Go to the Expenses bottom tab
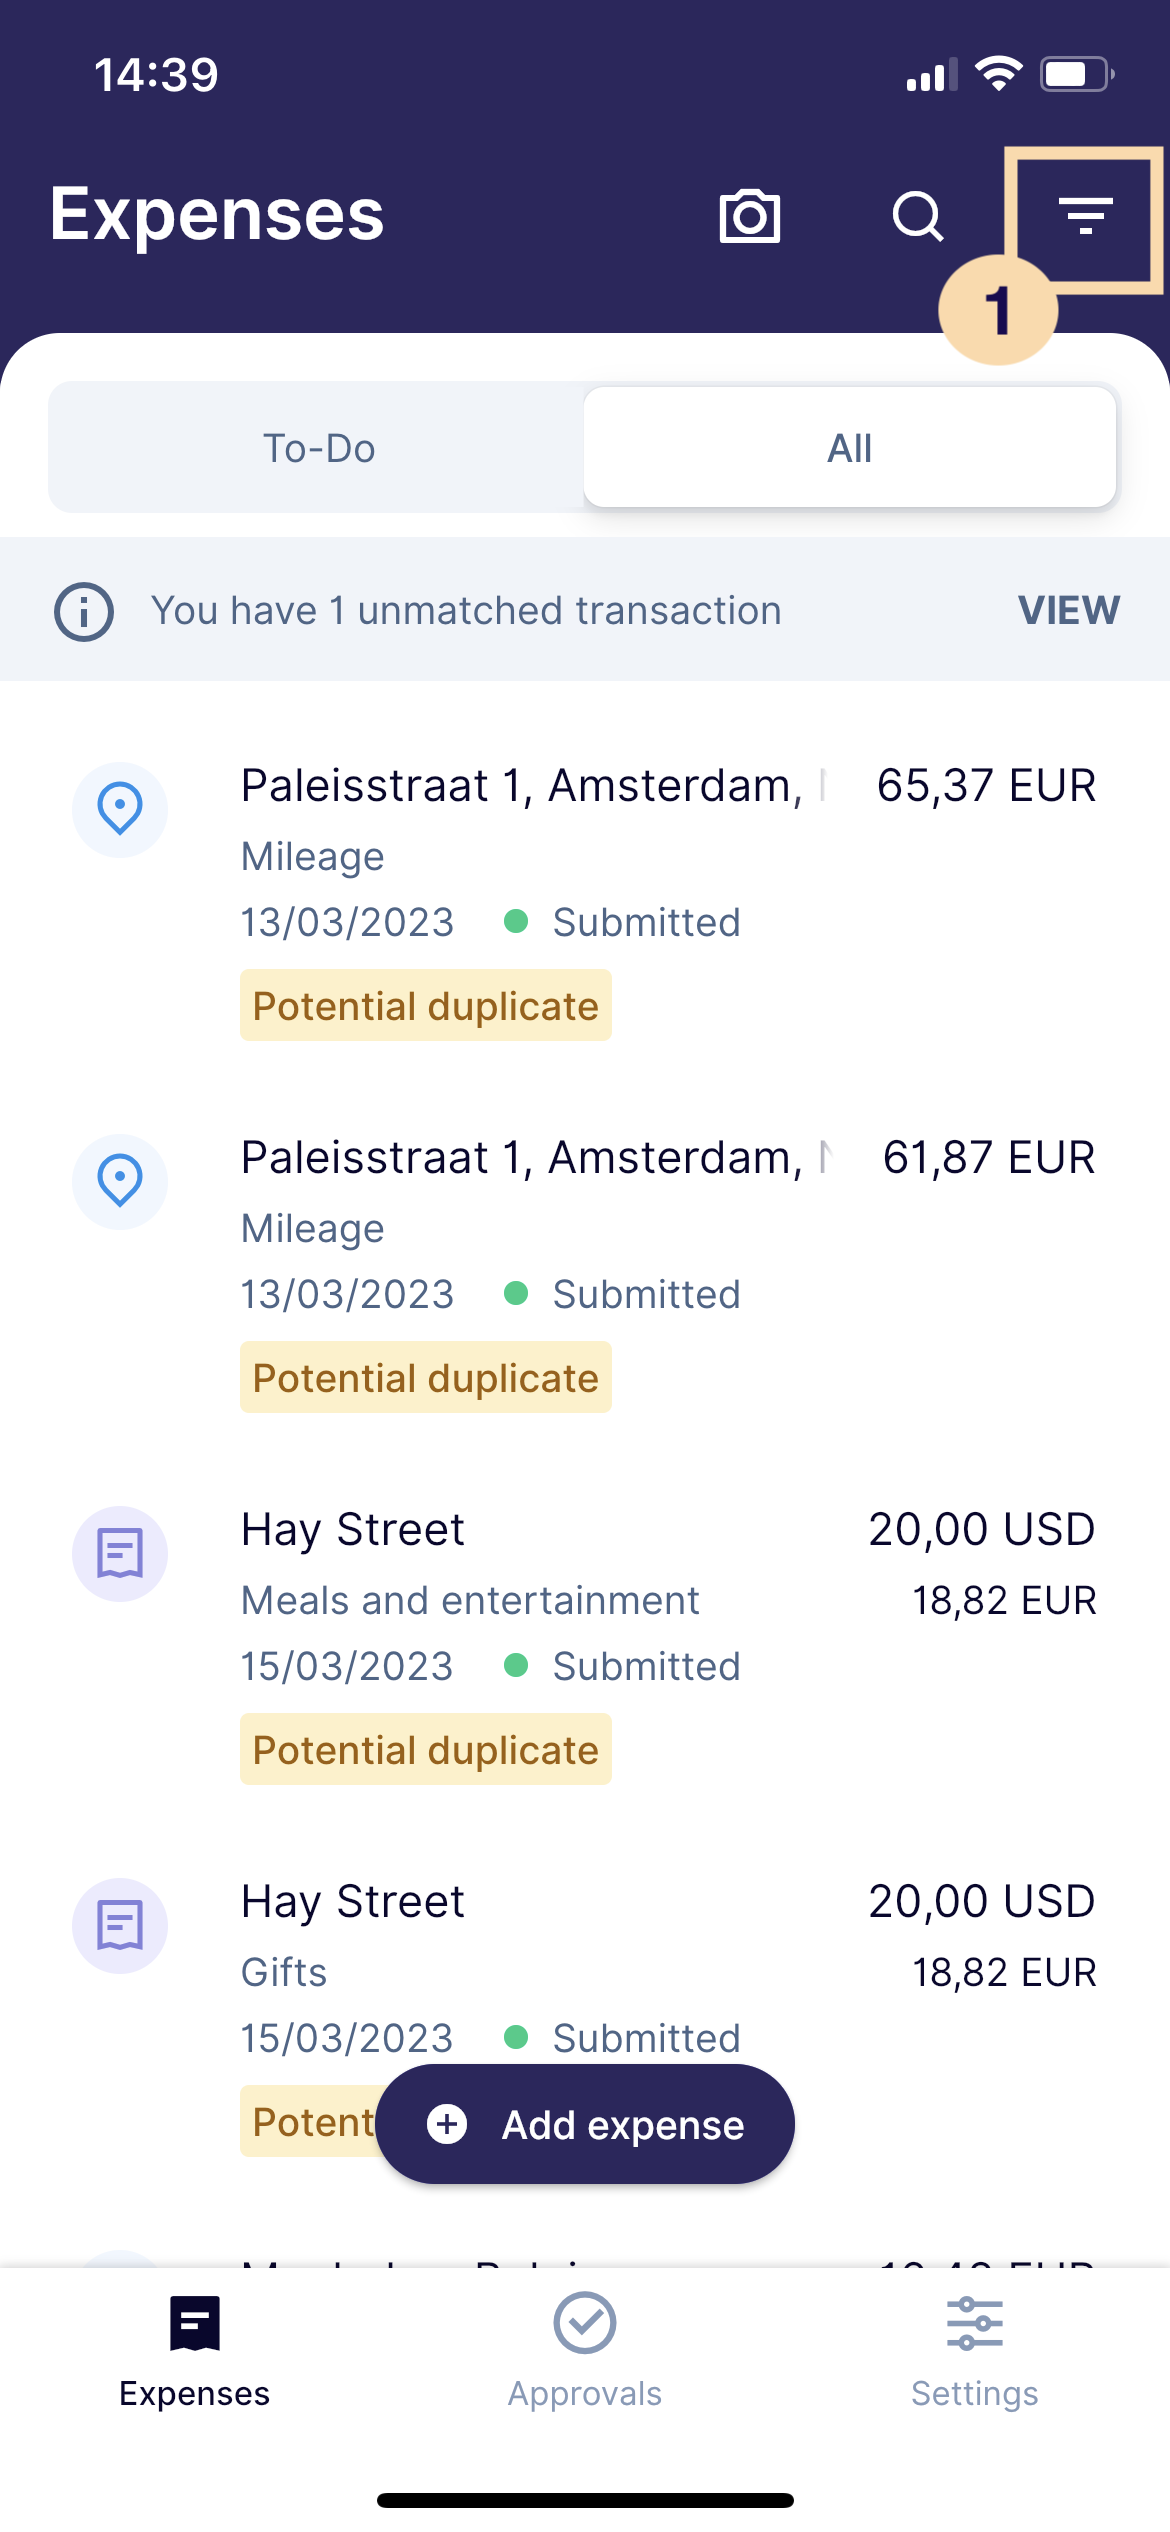Viewport: 1170px width, 2532px height. 195,2350
